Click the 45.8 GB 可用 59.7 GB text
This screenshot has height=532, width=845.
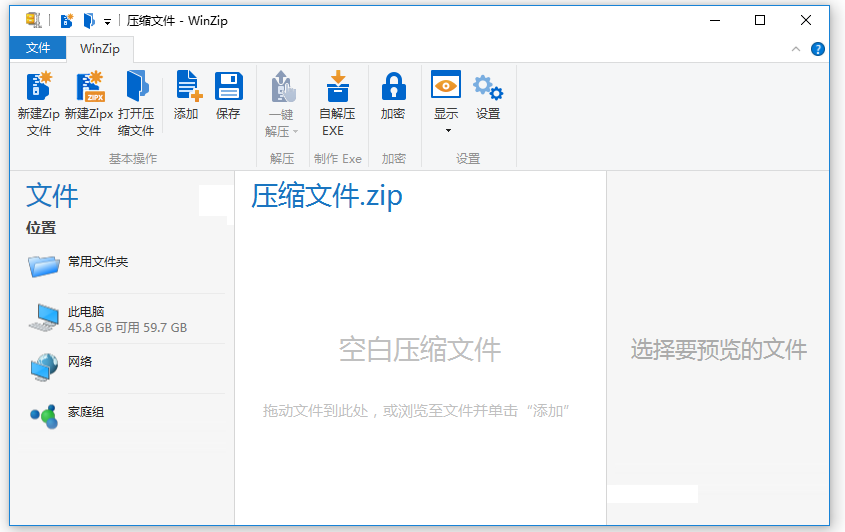[127, 328]
